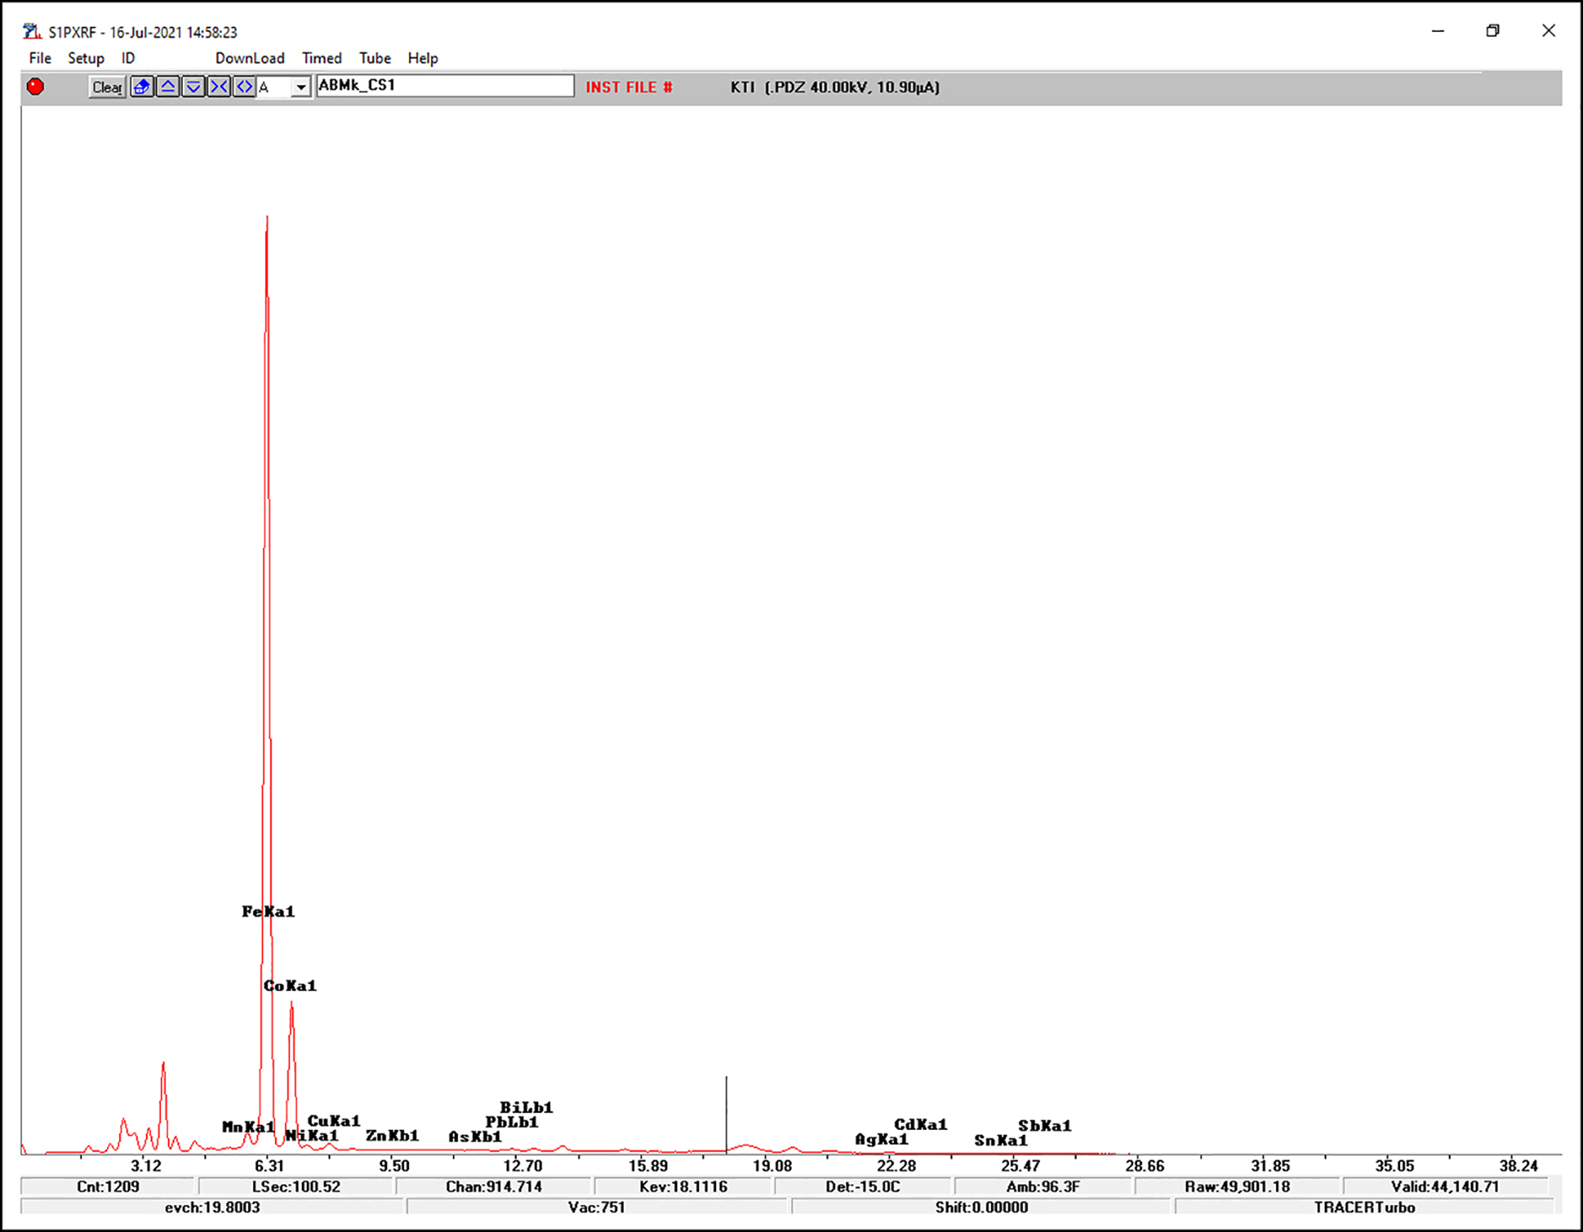This screenshot has width=1583, height=1232.
Task: Open the Help menu
Action: pyautogui.click(x=423, y=58)
